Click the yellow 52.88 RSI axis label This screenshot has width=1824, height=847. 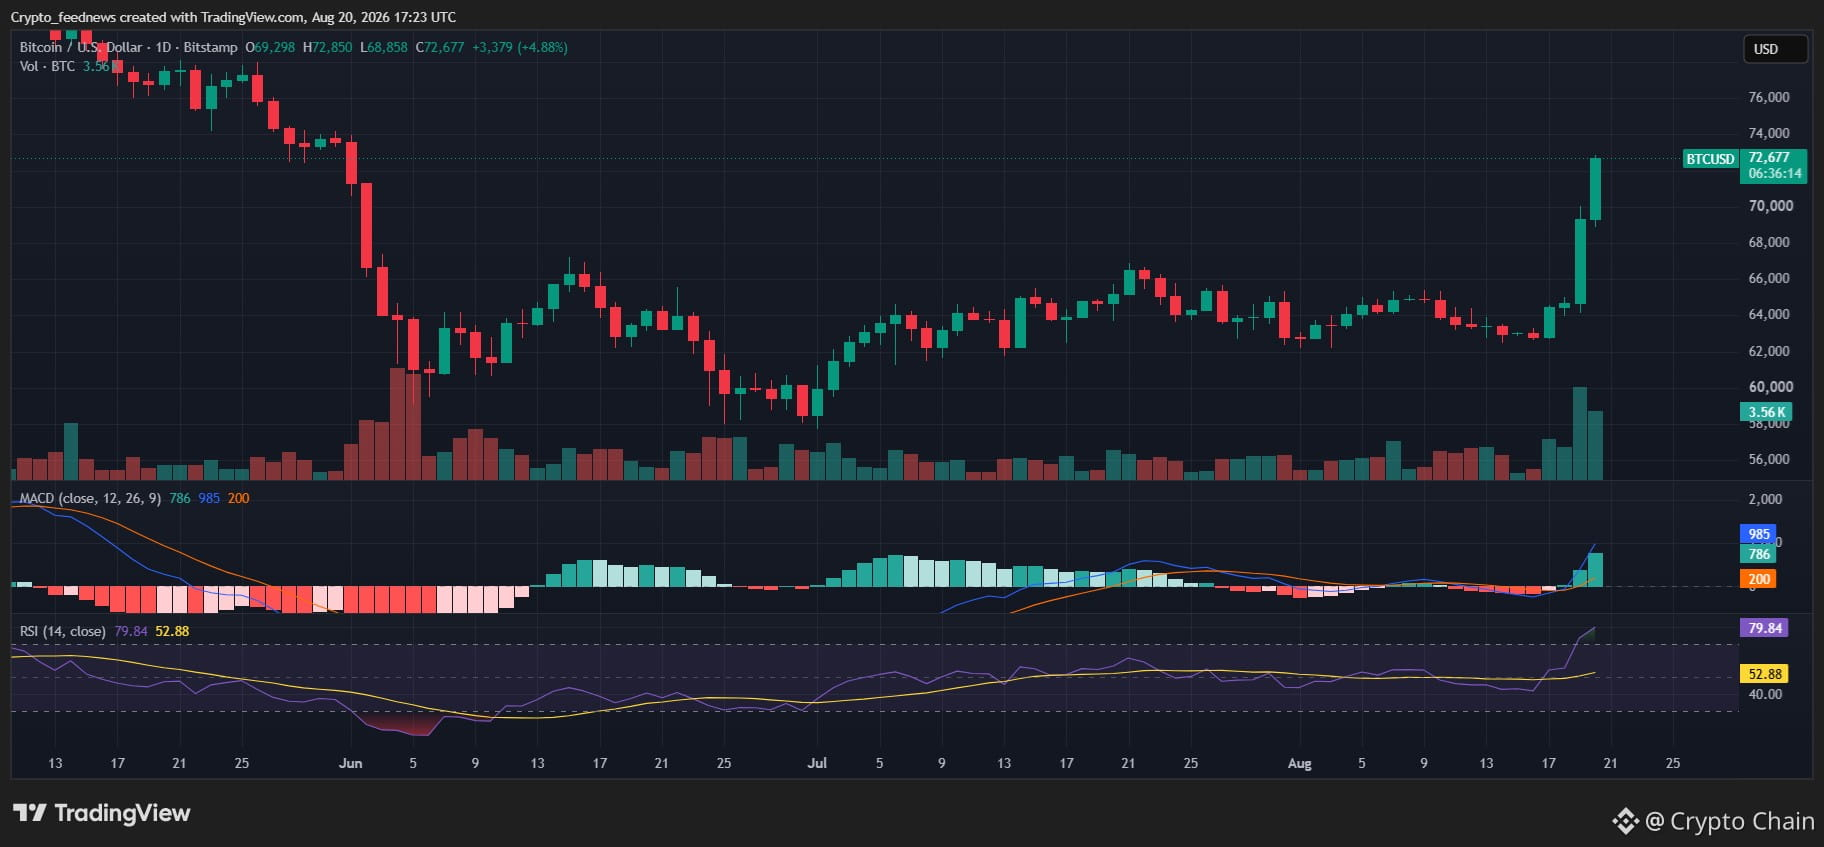point(1765,674)
